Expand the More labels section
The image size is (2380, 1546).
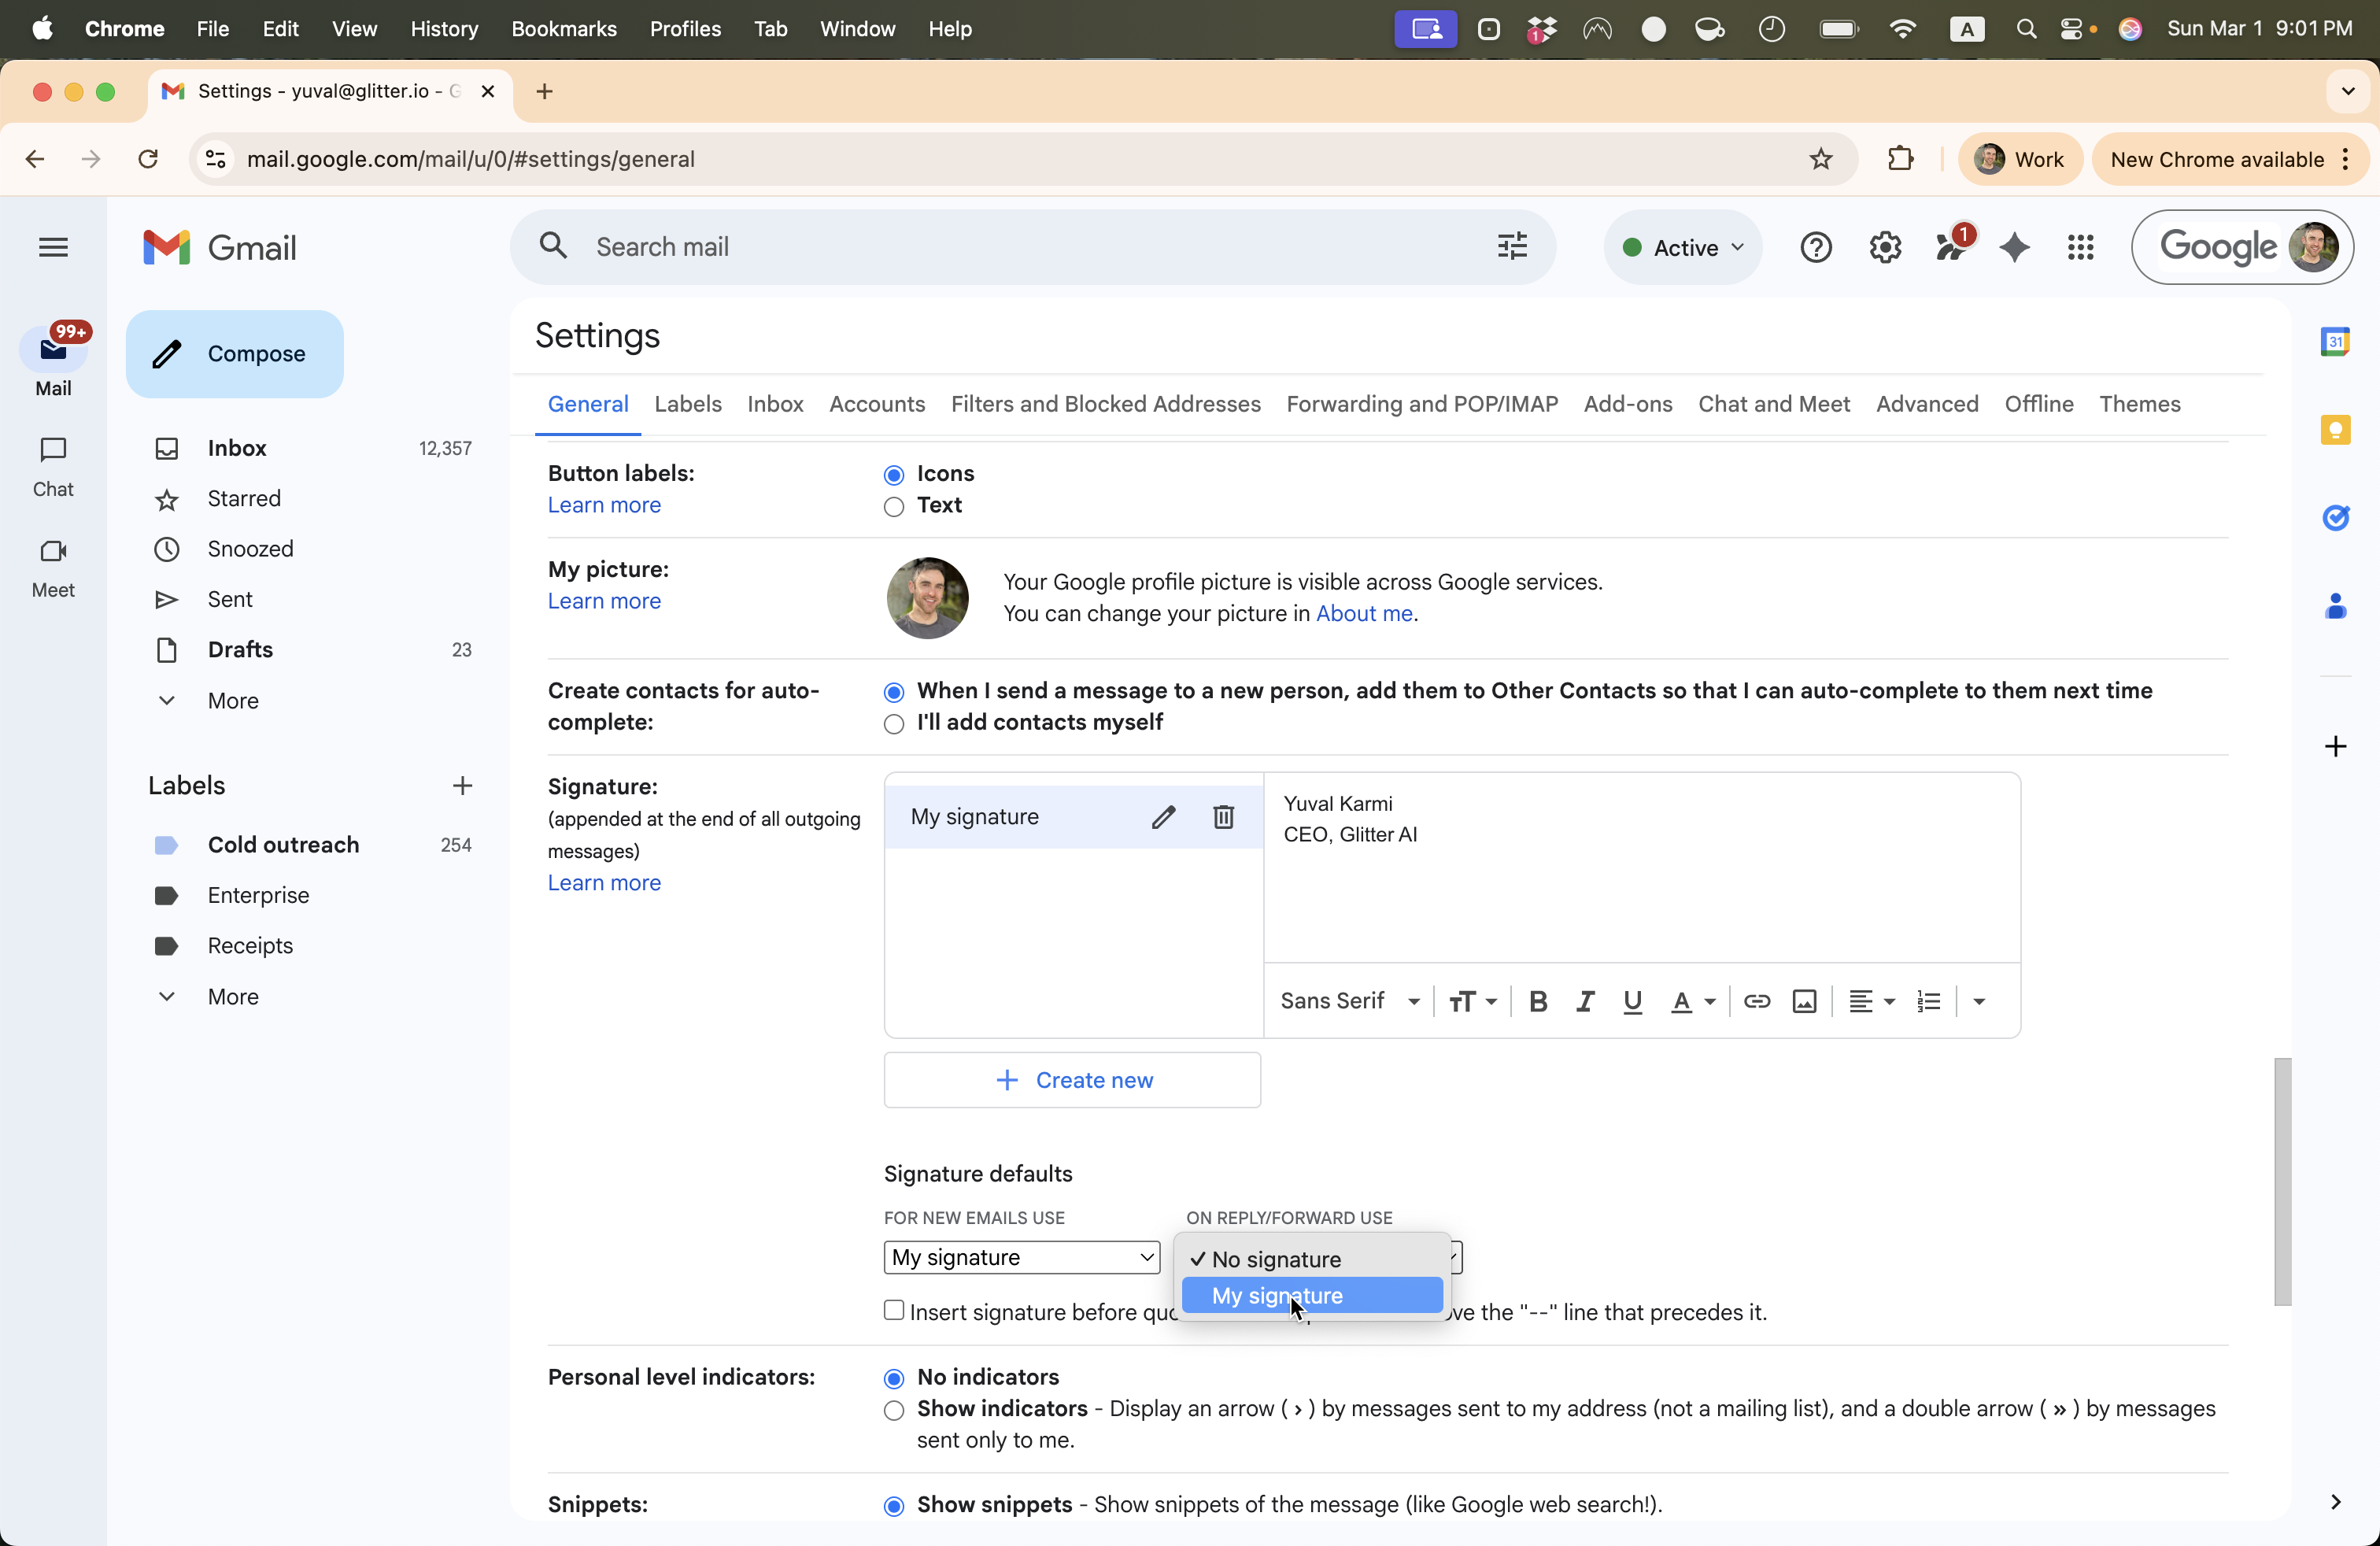(232, 997)
